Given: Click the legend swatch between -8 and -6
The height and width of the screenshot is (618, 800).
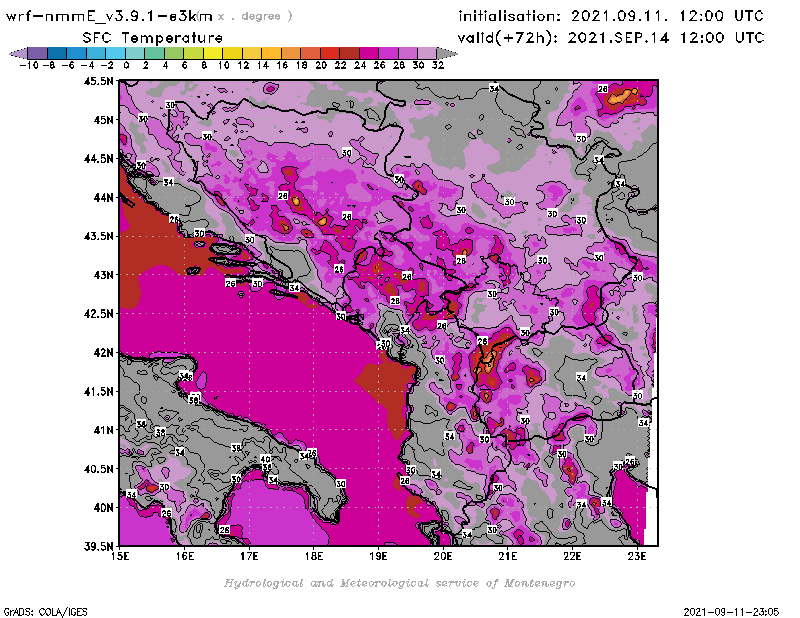Looking at the screenshot, I should tap(57, 53).
